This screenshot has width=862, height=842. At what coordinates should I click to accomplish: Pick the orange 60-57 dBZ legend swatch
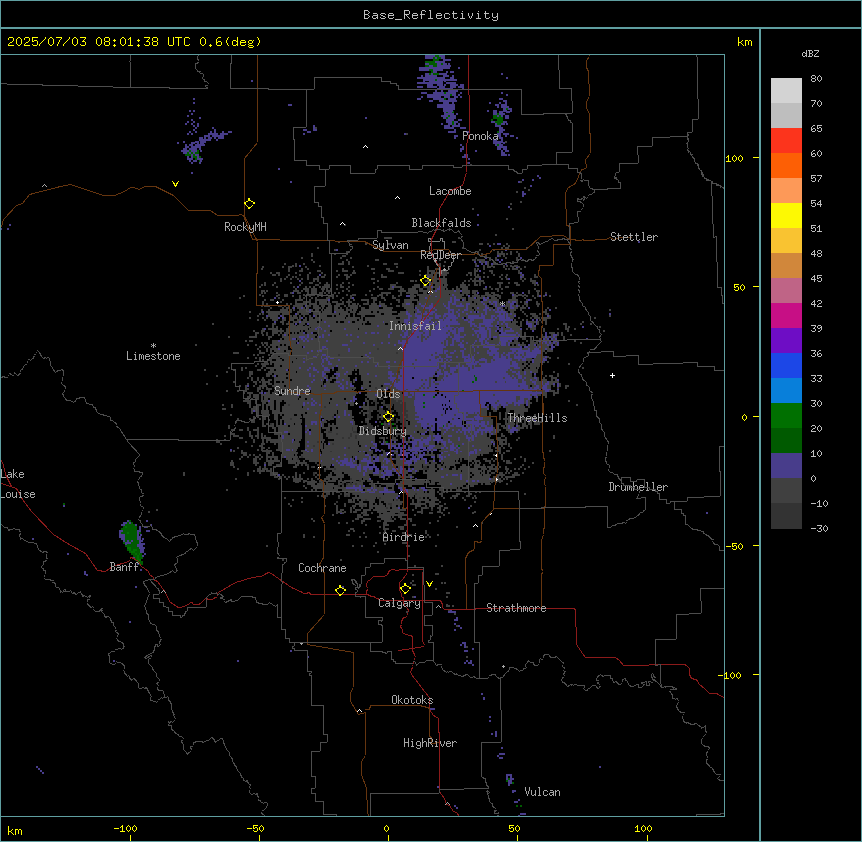tap(786, 165)
